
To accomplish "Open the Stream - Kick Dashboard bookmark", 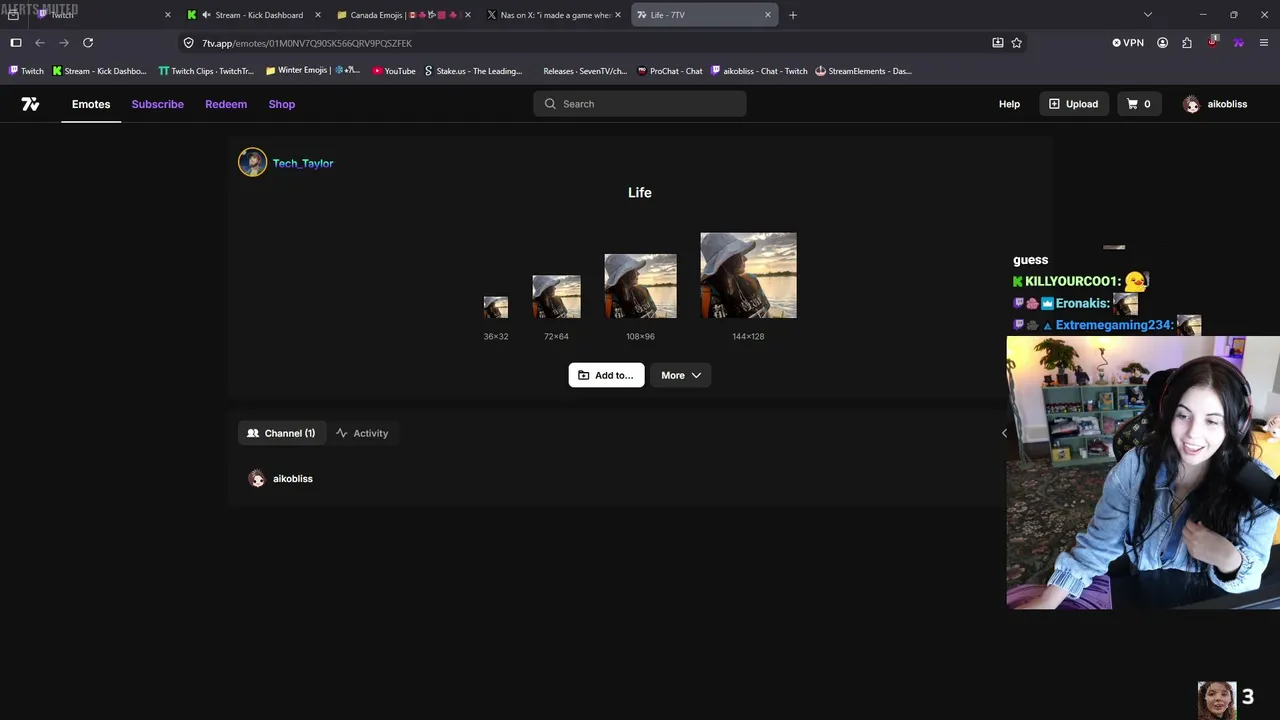I will click(x=99, y=71).
